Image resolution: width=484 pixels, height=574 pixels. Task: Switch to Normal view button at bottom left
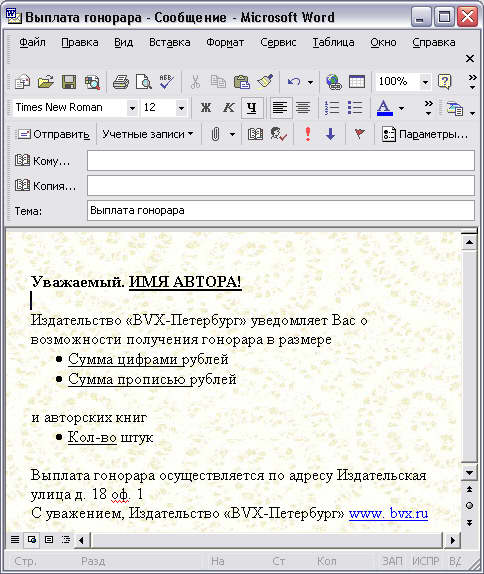15,540
